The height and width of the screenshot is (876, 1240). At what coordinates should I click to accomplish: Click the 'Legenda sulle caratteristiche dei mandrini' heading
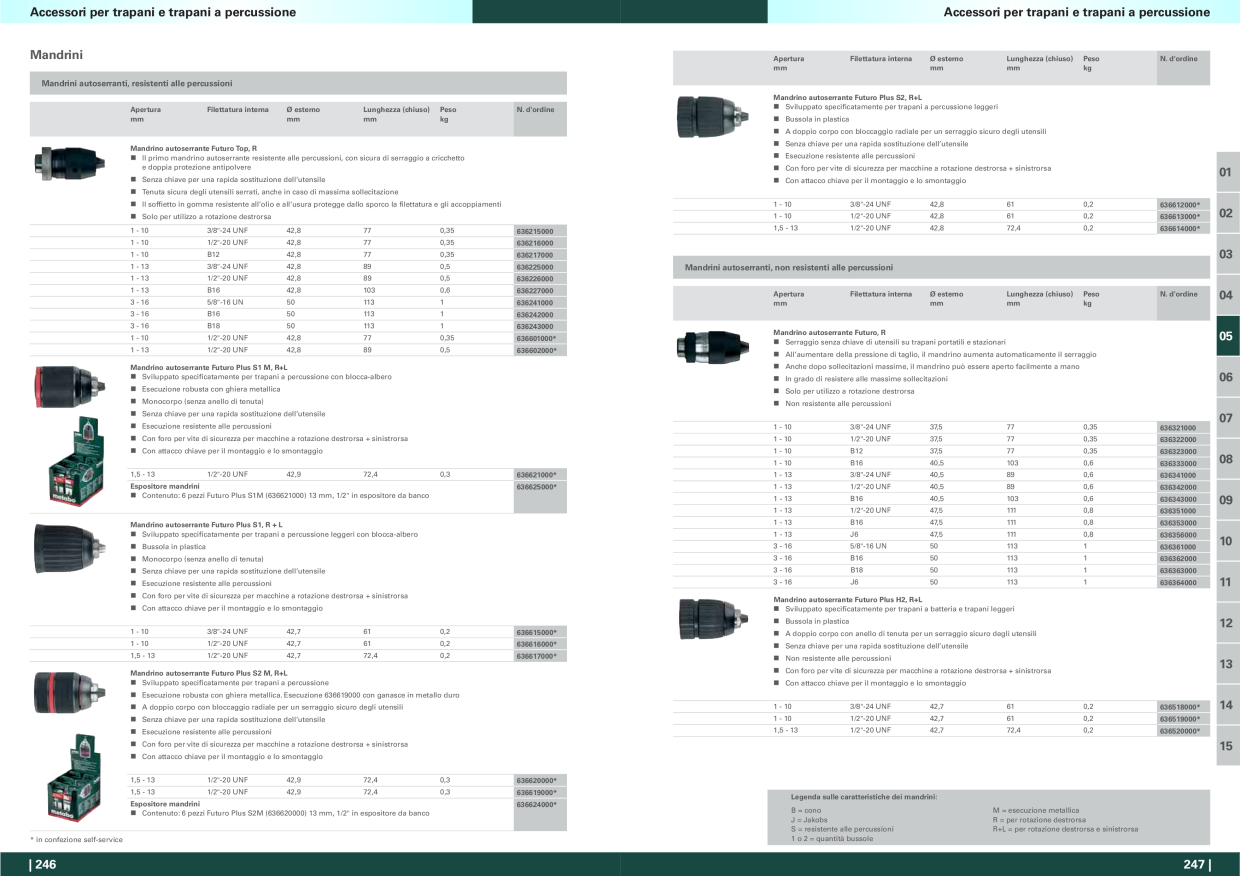click(x=864, y=797)
